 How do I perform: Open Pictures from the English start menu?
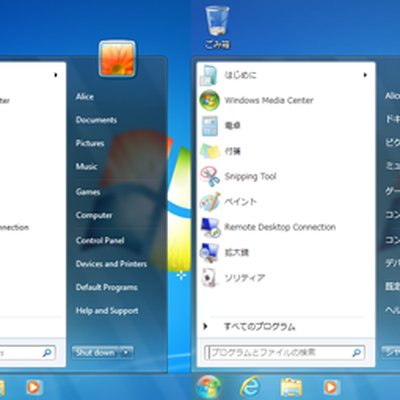point(90,143)
